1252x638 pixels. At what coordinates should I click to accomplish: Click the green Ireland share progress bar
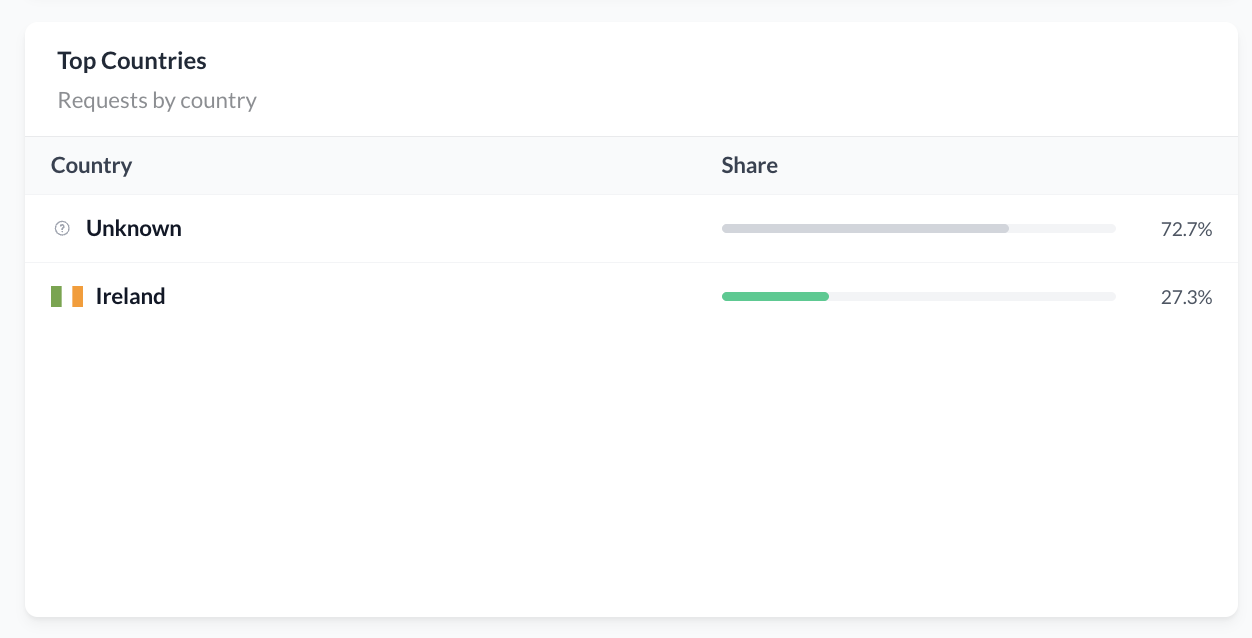click(x=775, y=296)
